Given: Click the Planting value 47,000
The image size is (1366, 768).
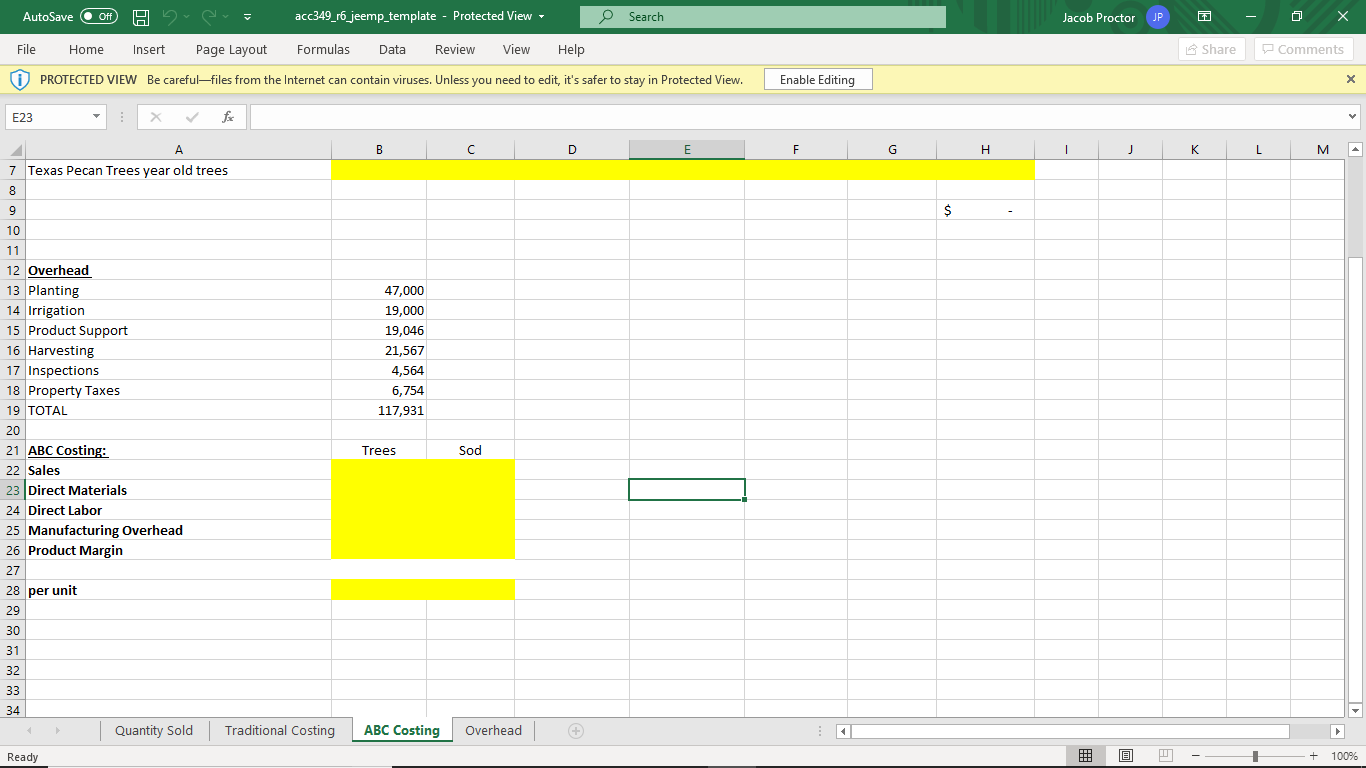Looking at the screenshot, I should [379, 290].
